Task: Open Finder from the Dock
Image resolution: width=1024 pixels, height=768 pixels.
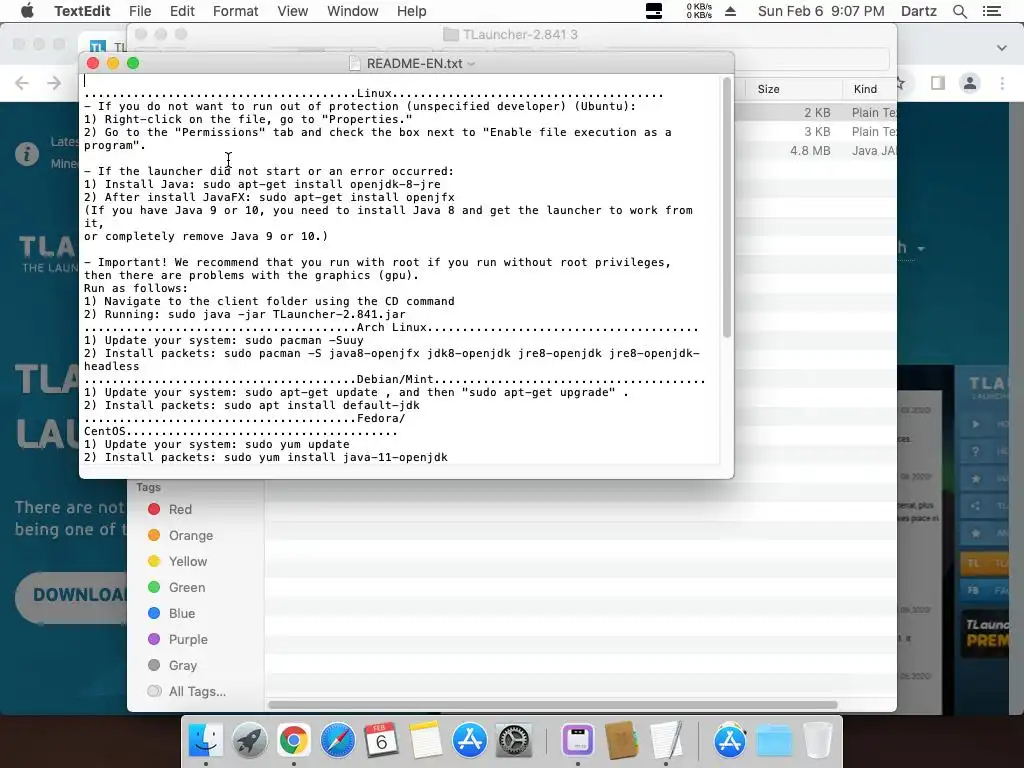Action: [x=205, y=741]
